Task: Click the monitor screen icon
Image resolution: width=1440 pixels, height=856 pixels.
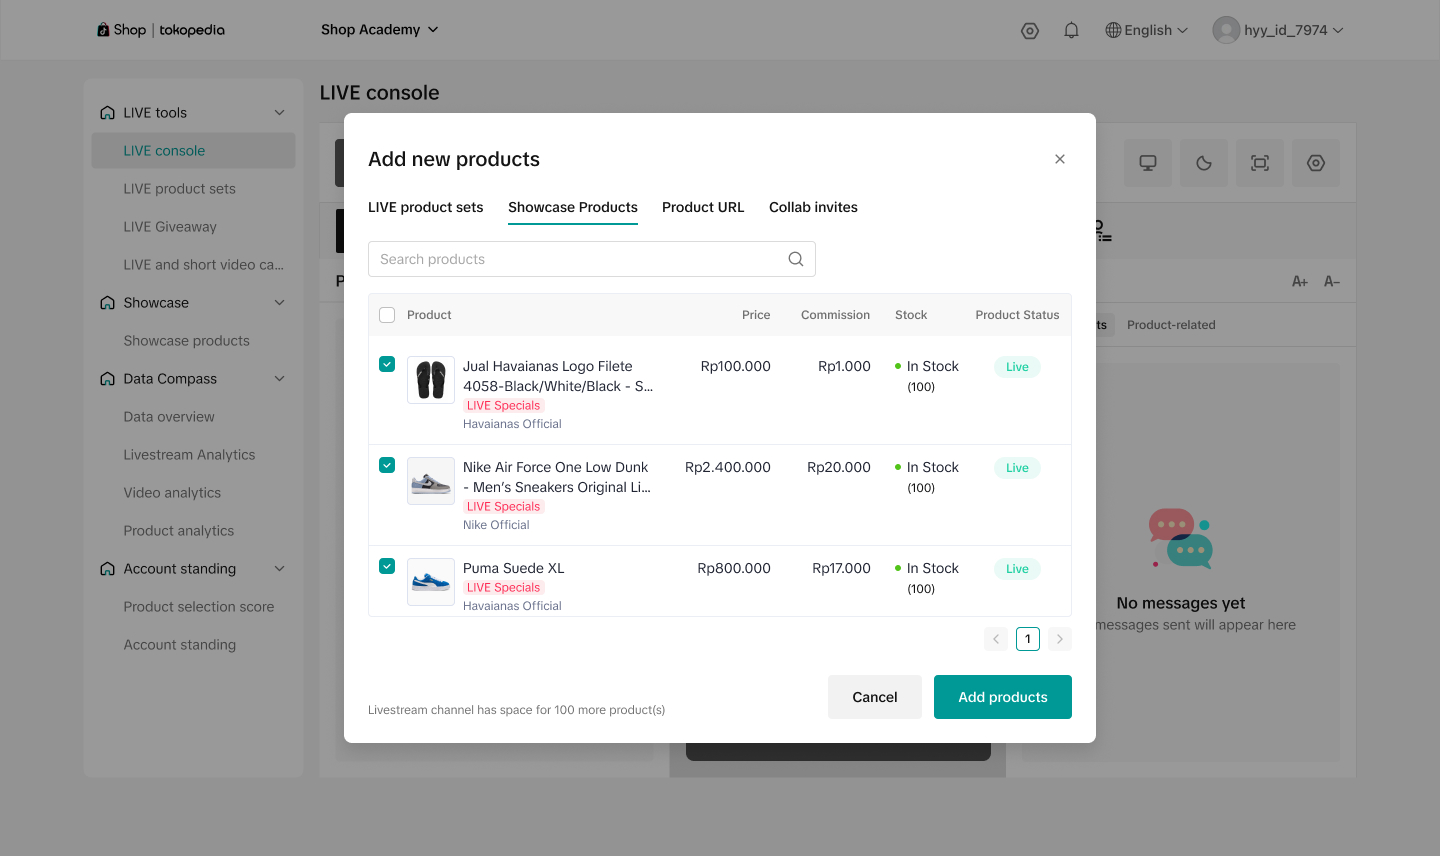Action: pyautogui.click(x=1148, y=163)
